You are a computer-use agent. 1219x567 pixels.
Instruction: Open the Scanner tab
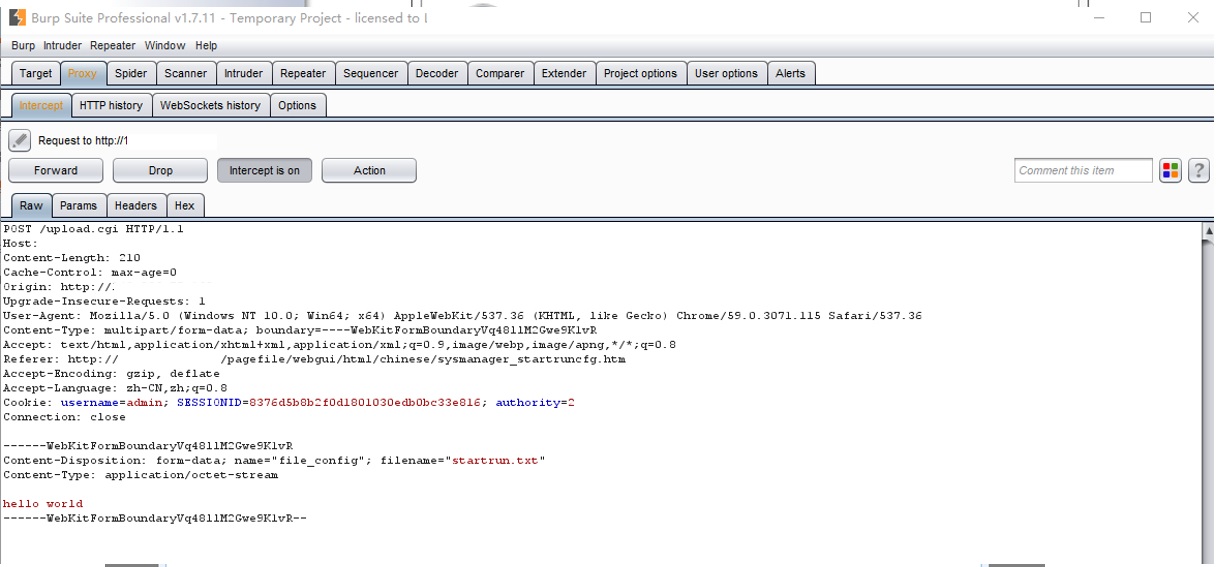point(186,74)
